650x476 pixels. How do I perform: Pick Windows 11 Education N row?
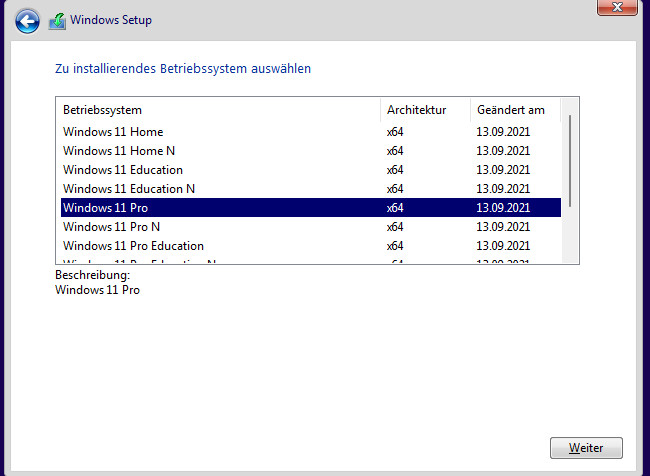click(x=129, y=189)
